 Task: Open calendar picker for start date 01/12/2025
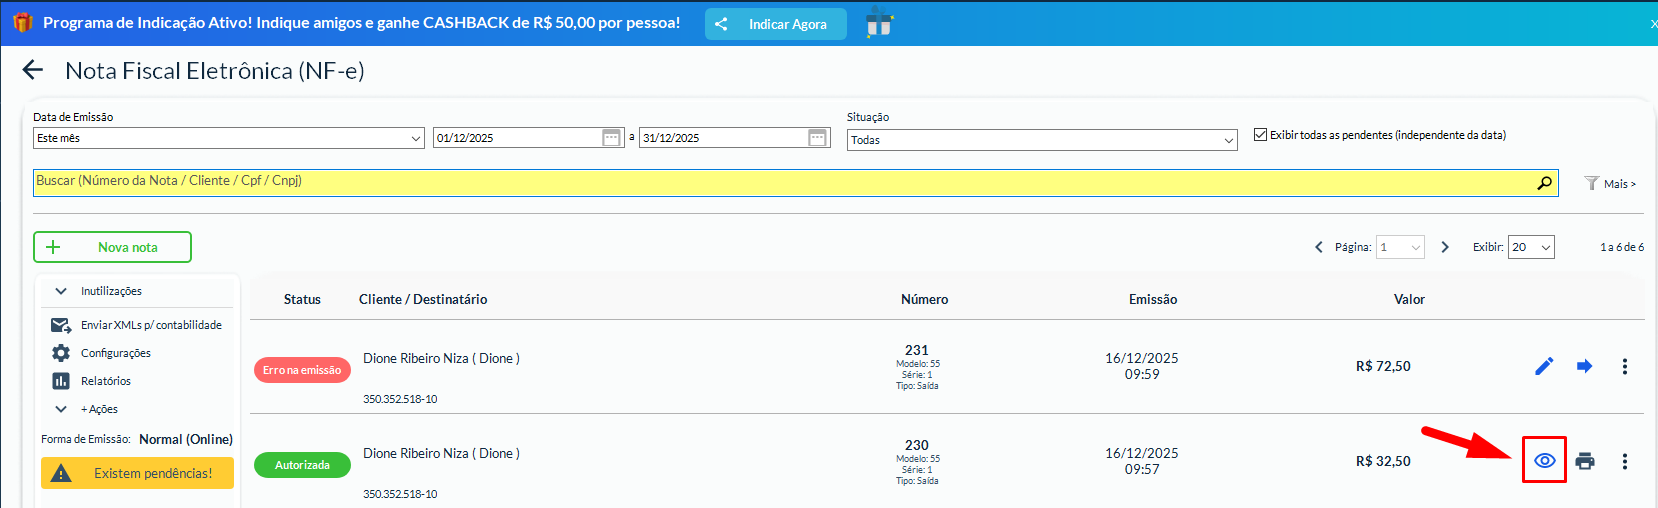(x=612, y=138)
